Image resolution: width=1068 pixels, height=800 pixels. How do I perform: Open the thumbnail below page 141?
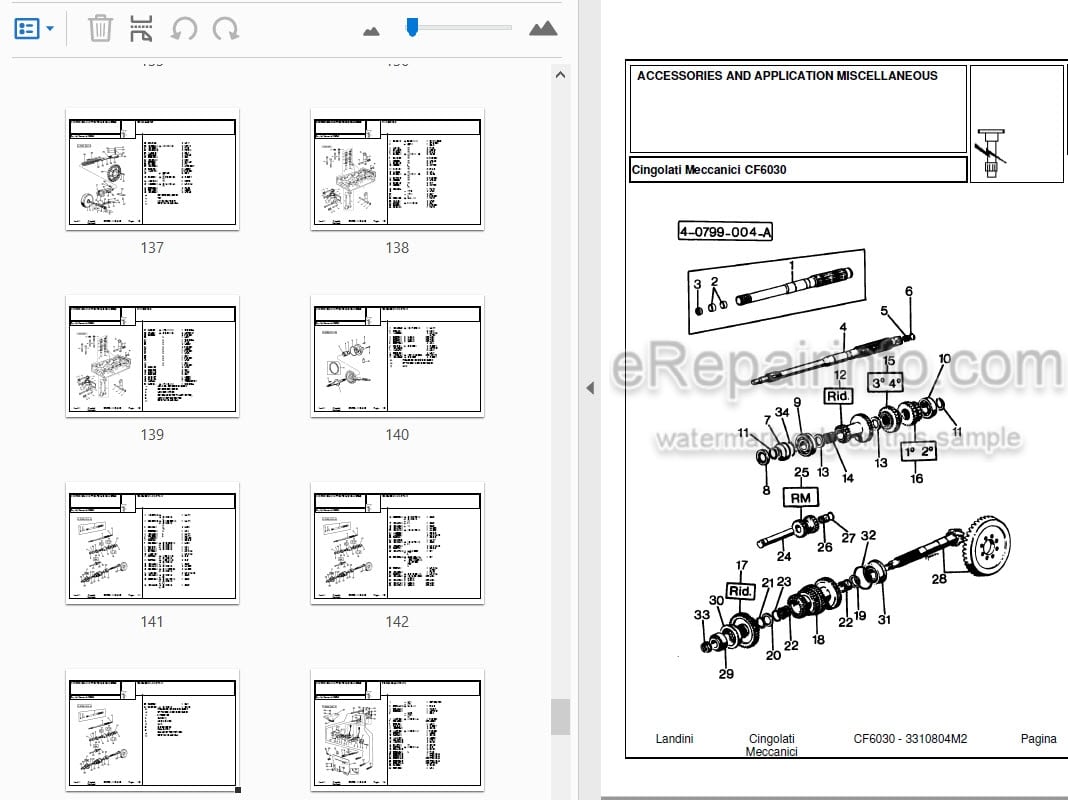pos(152,731)
